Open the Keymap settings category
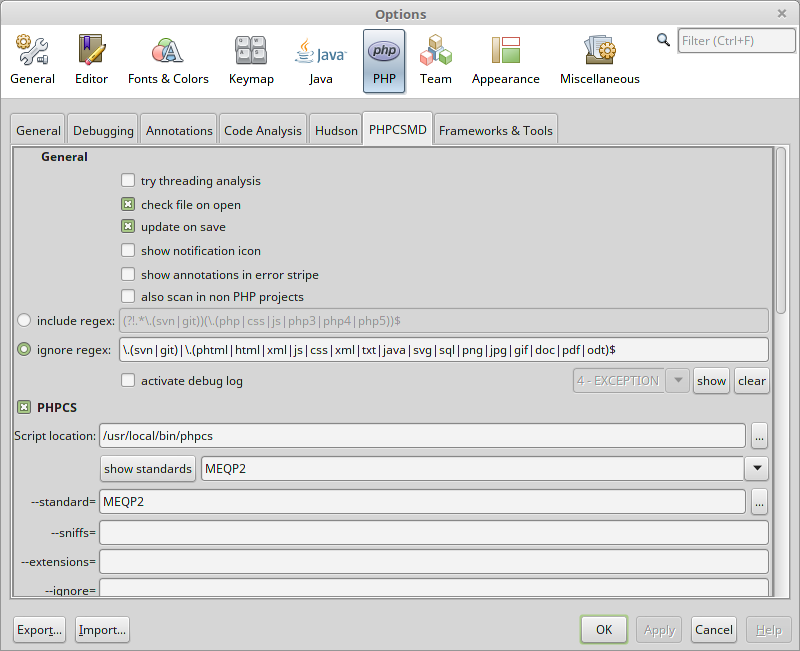800x651 pixels. click(x=251, y=60)
